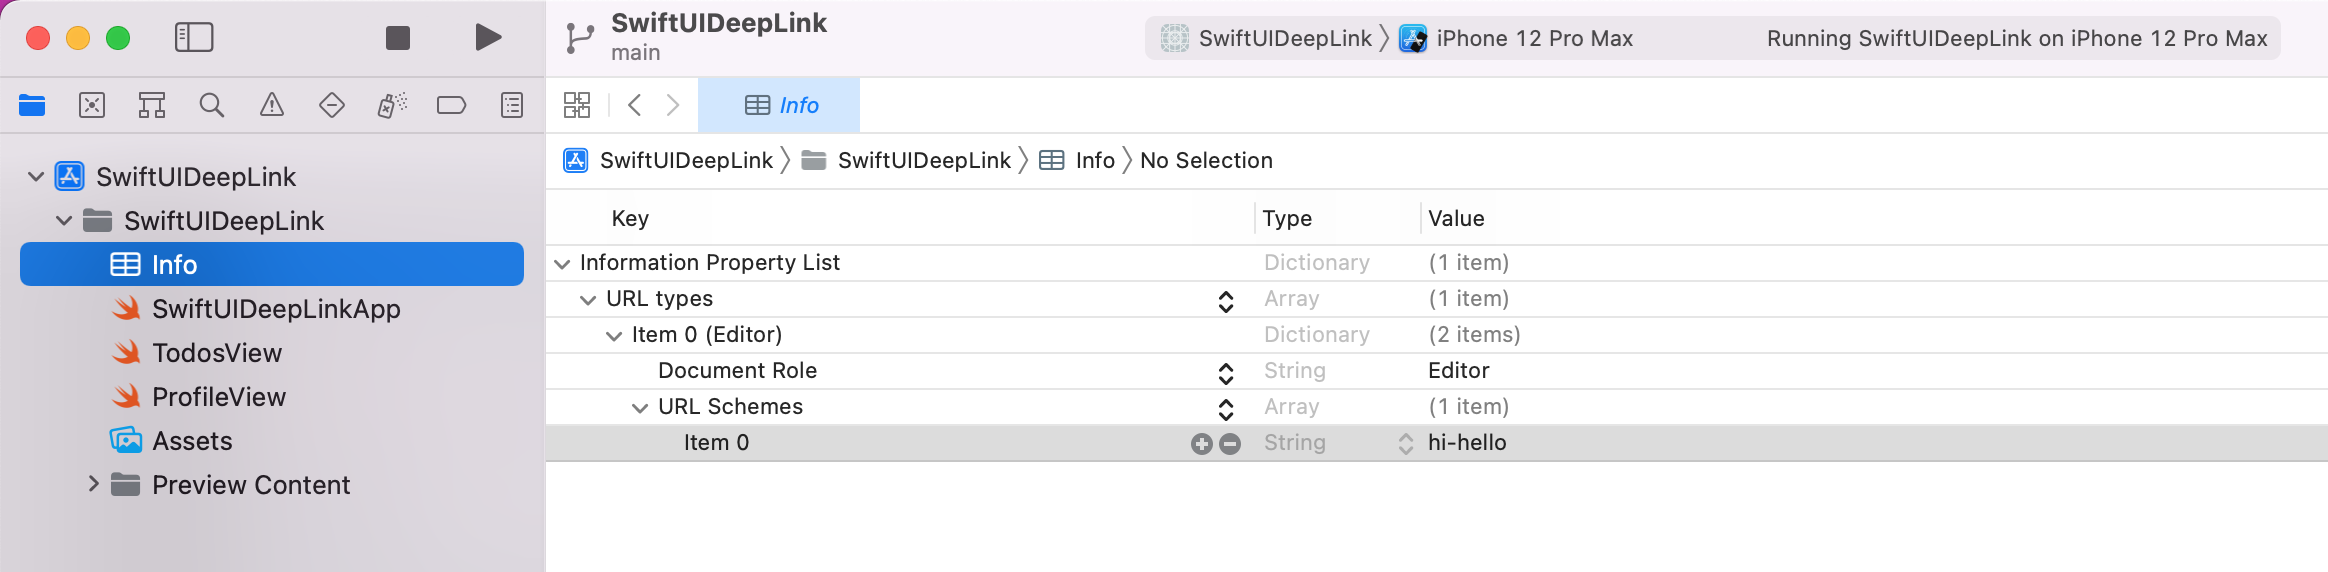The image size is (2328, 572).
Task: Add a new item after Item 0
Action: coord(1202,444)
